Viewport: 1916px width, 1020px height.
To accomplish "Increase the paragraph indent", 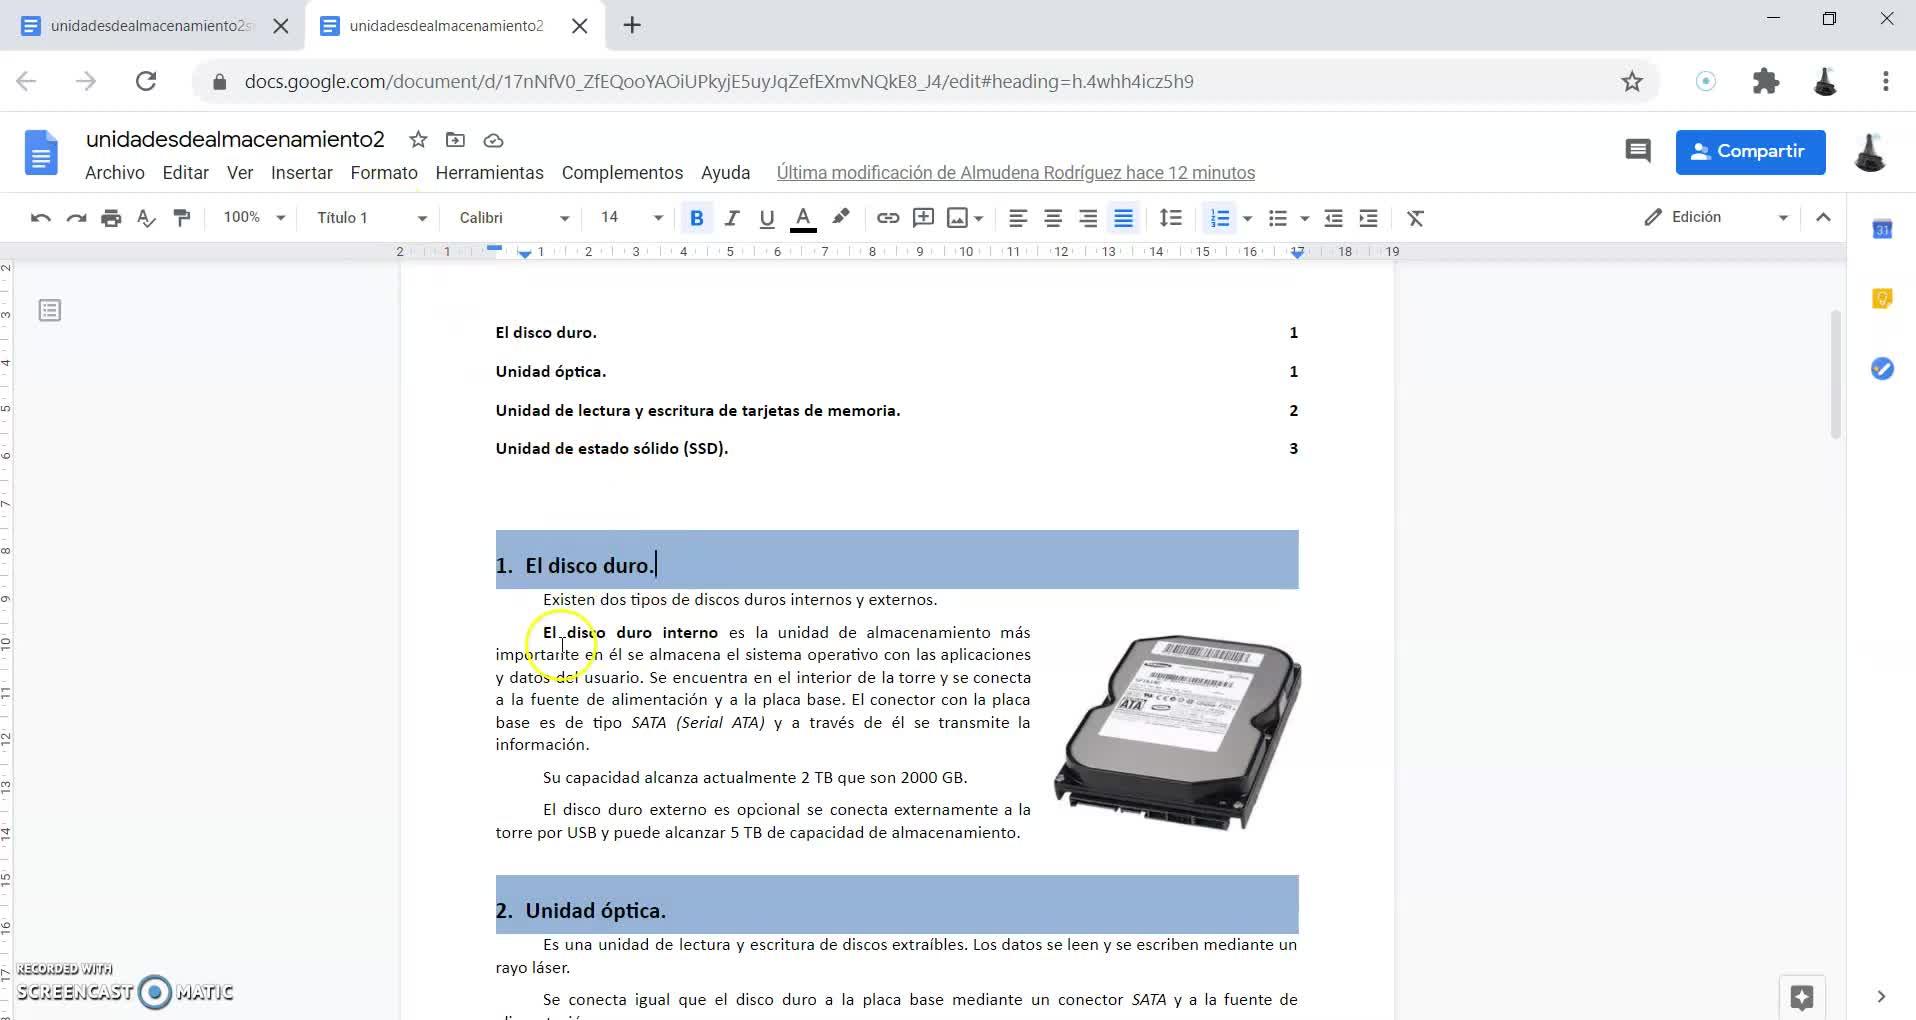I will click(1369, 218).
